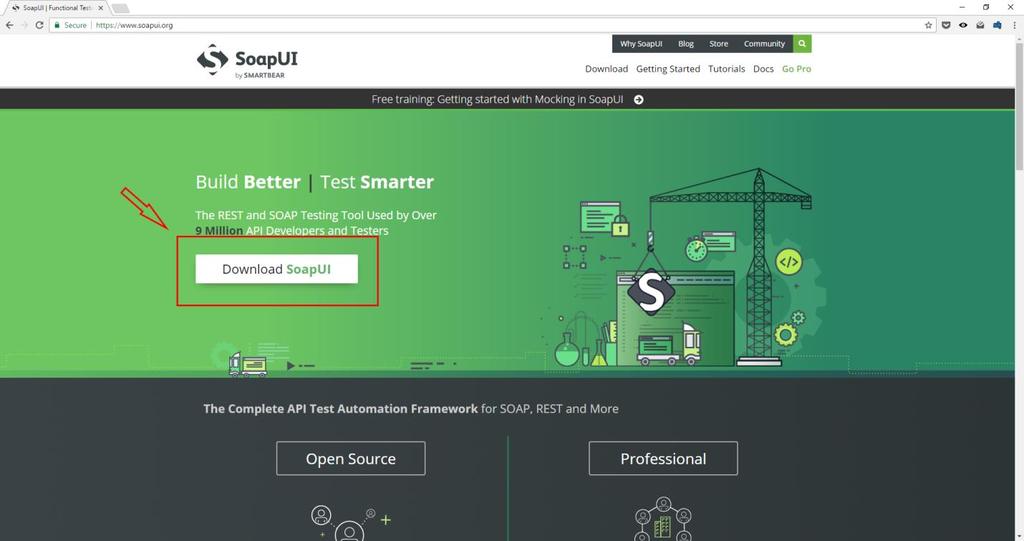This screenshot has width=1024, height=541.
Task: Select the SoapUI Functional Testing tab
Action: [57, 8]
